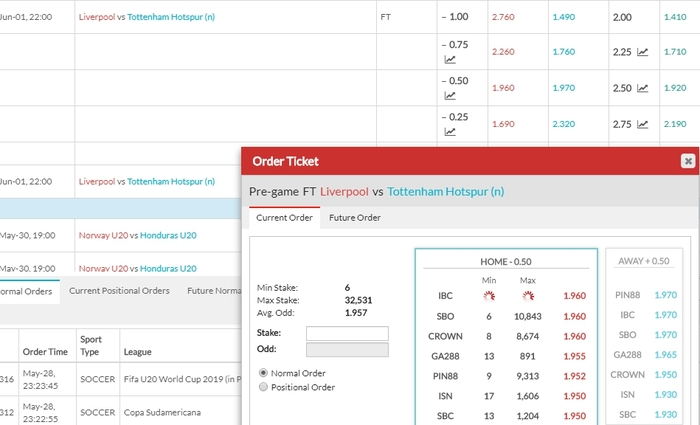The image size is (700, 425).
Task: Switch to Current Order tab
Action: (285, 218)
